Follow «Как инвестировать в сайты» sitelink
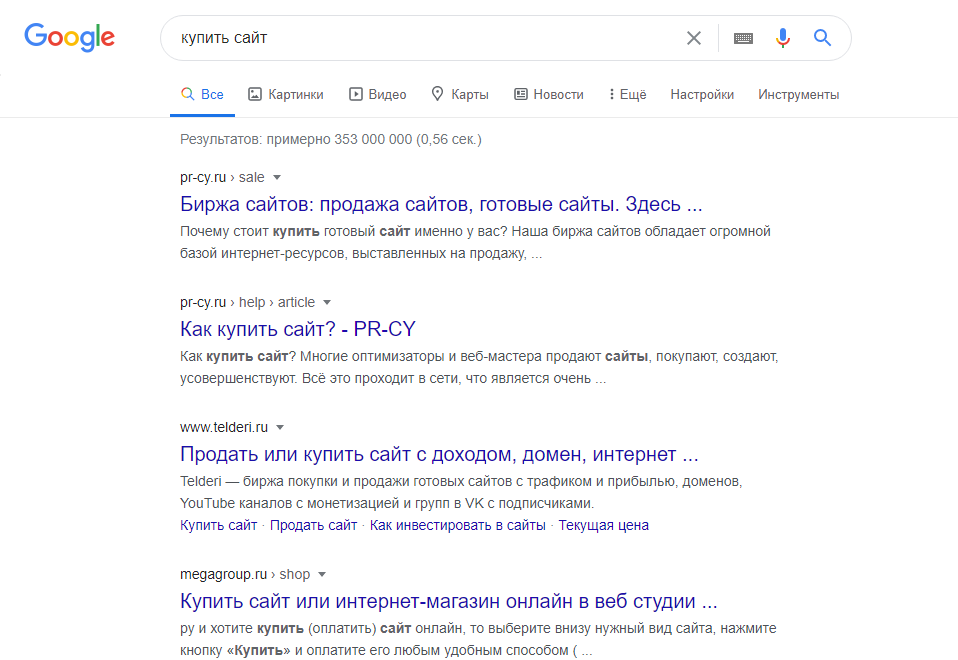 pos(458,526)
